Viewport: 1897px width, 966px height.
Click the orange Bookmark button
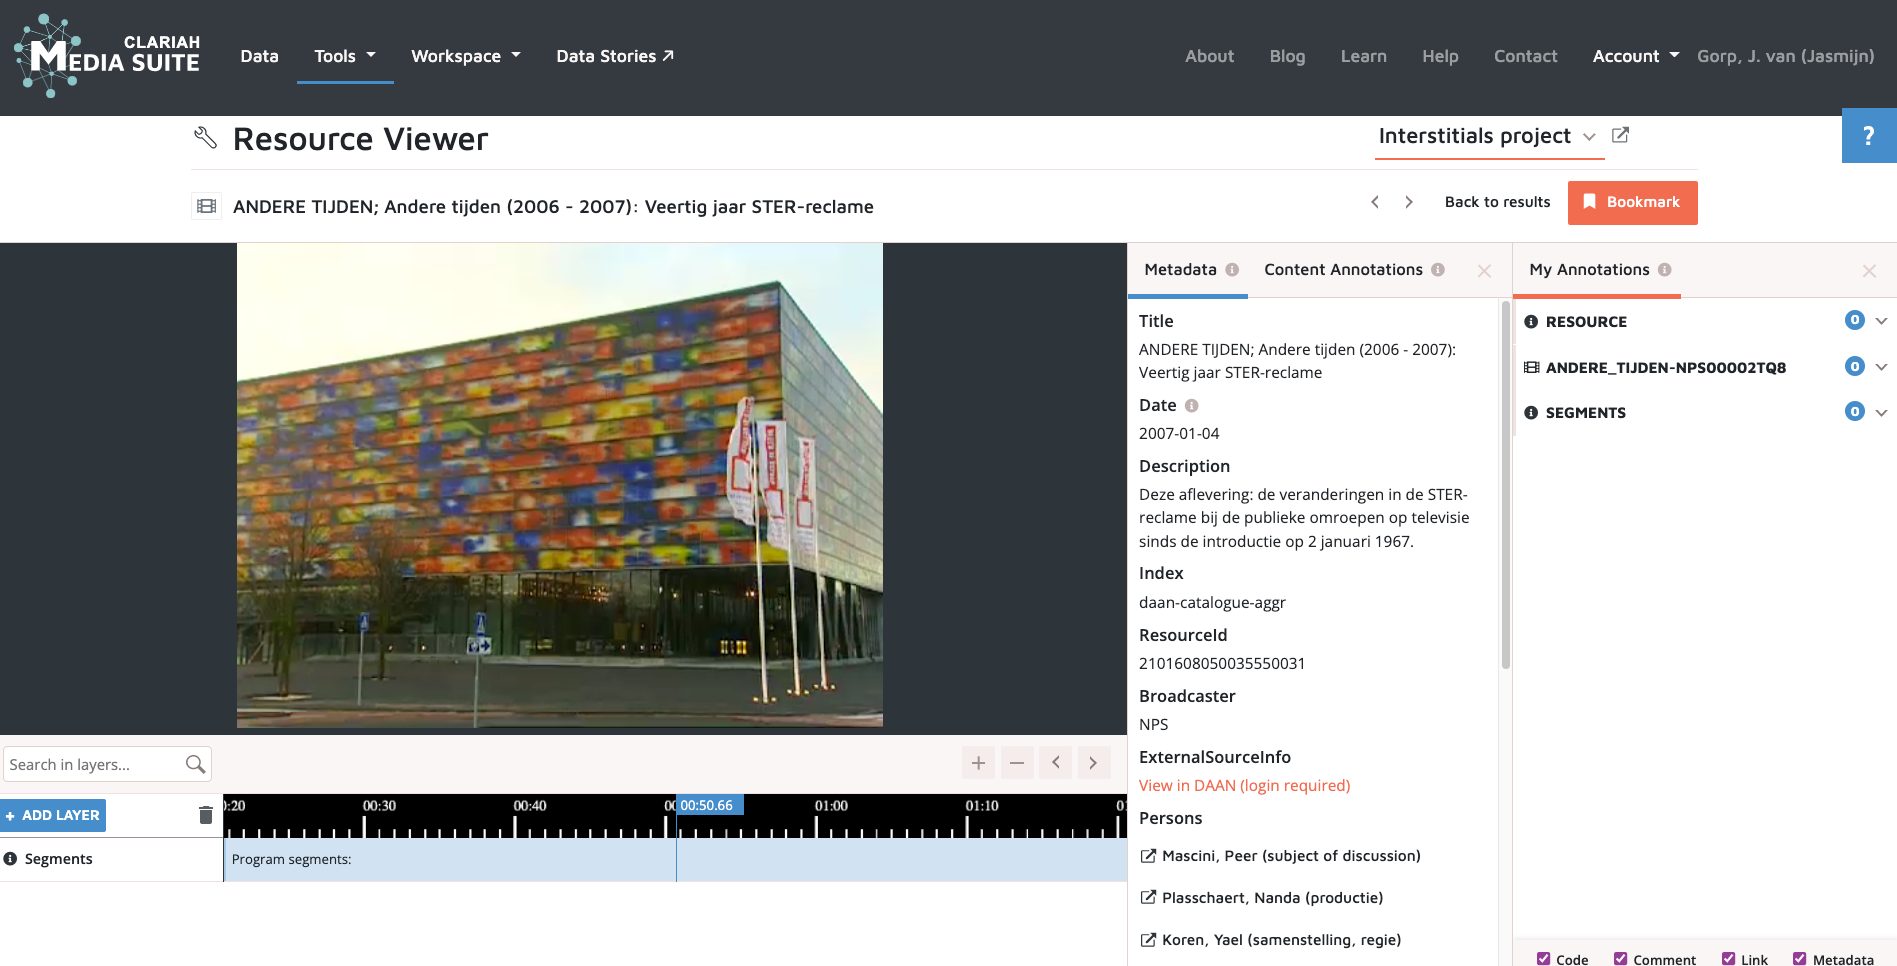(x=1632, y=202)
